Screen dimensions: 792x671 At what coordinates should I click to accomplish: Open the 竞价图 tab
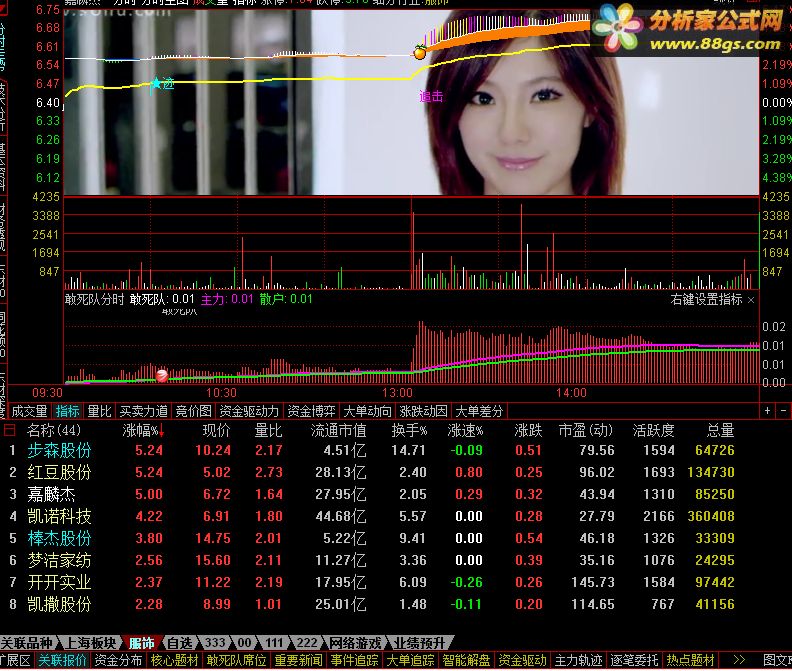tap(193, 411)
